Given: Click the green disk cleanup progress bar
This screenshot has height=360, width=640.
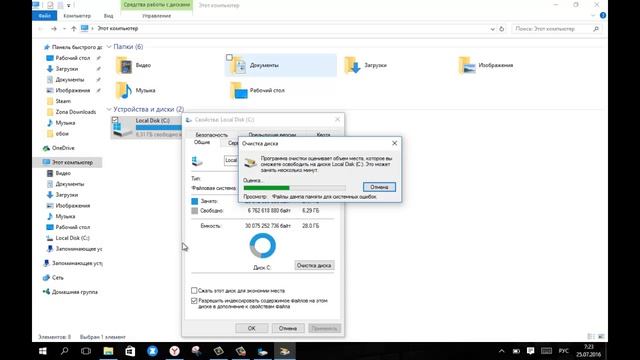Looking at the screenshot, I should (295, 188).
